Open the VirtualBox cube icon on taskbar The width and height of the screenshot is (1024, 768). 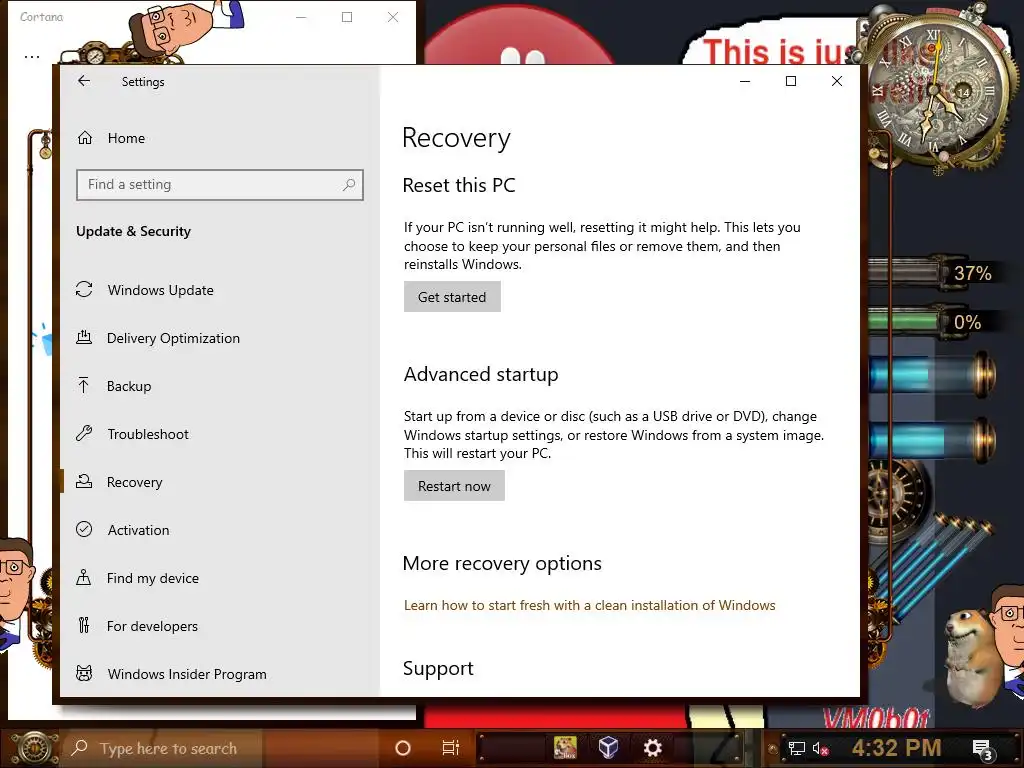pyautogui.click(x=608, y=747)
